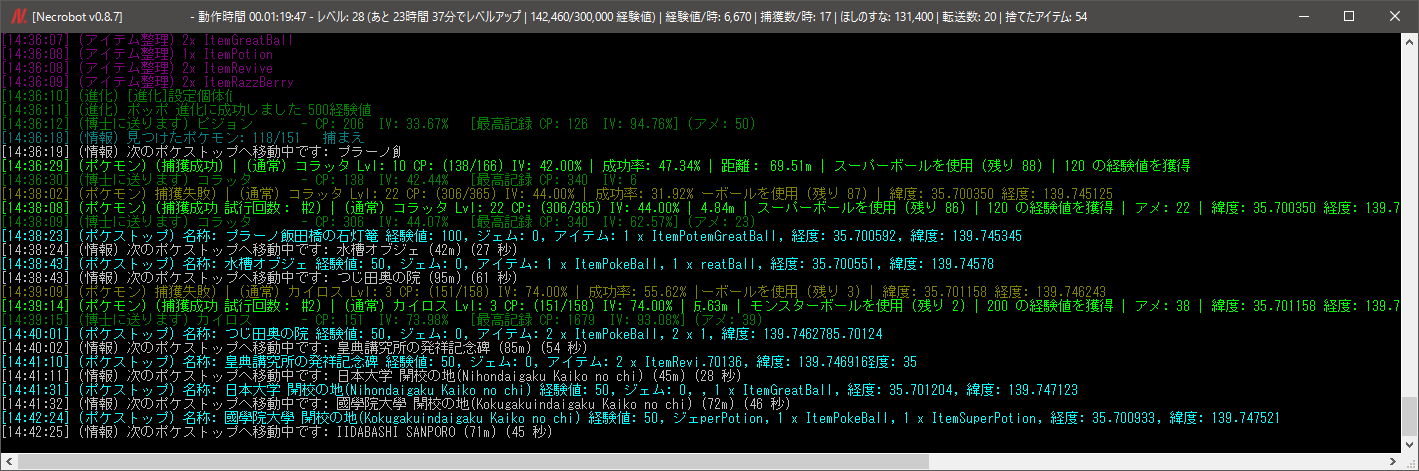This screenshot has height=471, width=1419.
Task: Maximize the Necrobot console window
Action: pyautogui.click(x=1349, y=17)
